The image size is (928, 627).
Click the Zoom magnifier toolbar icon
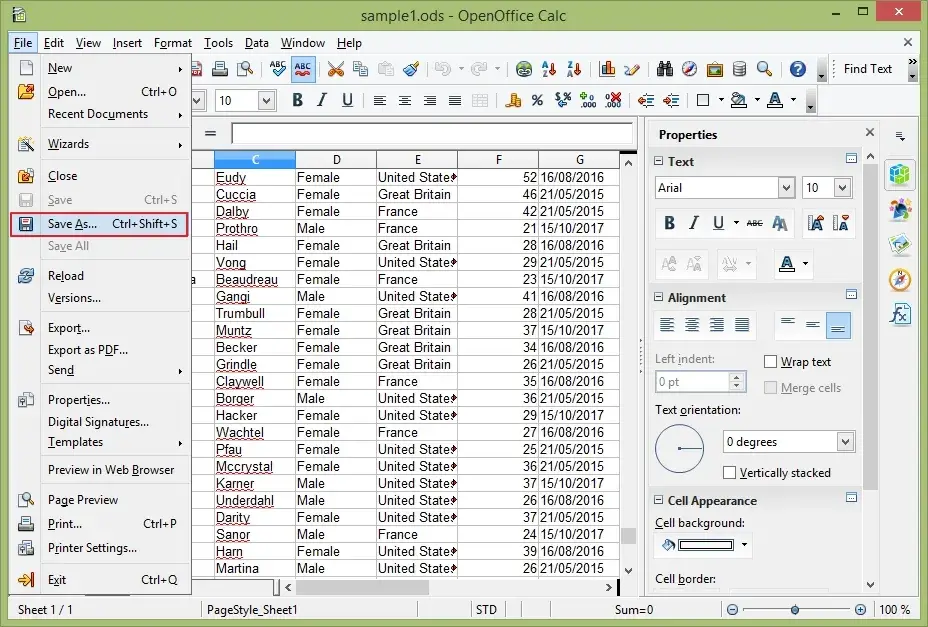click(764, 69)
